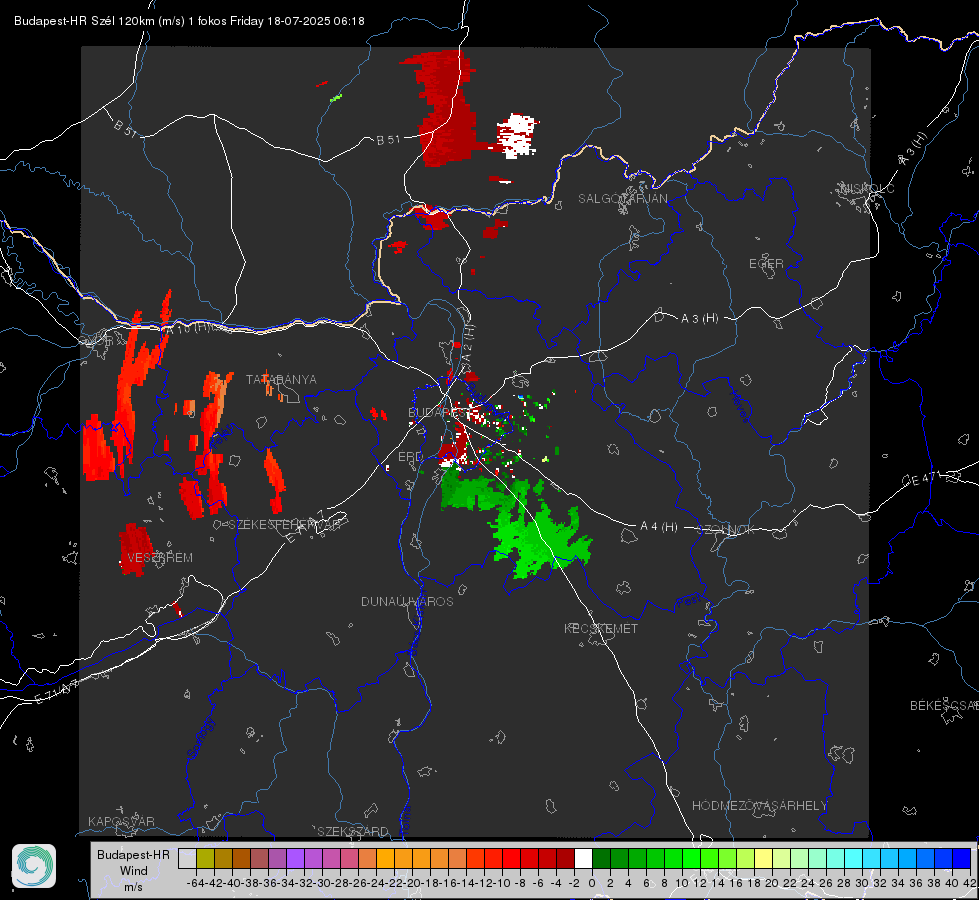Click the KECSKEMÉT city label
Viewport: 979px width, 900px height.
click(601, 628)
